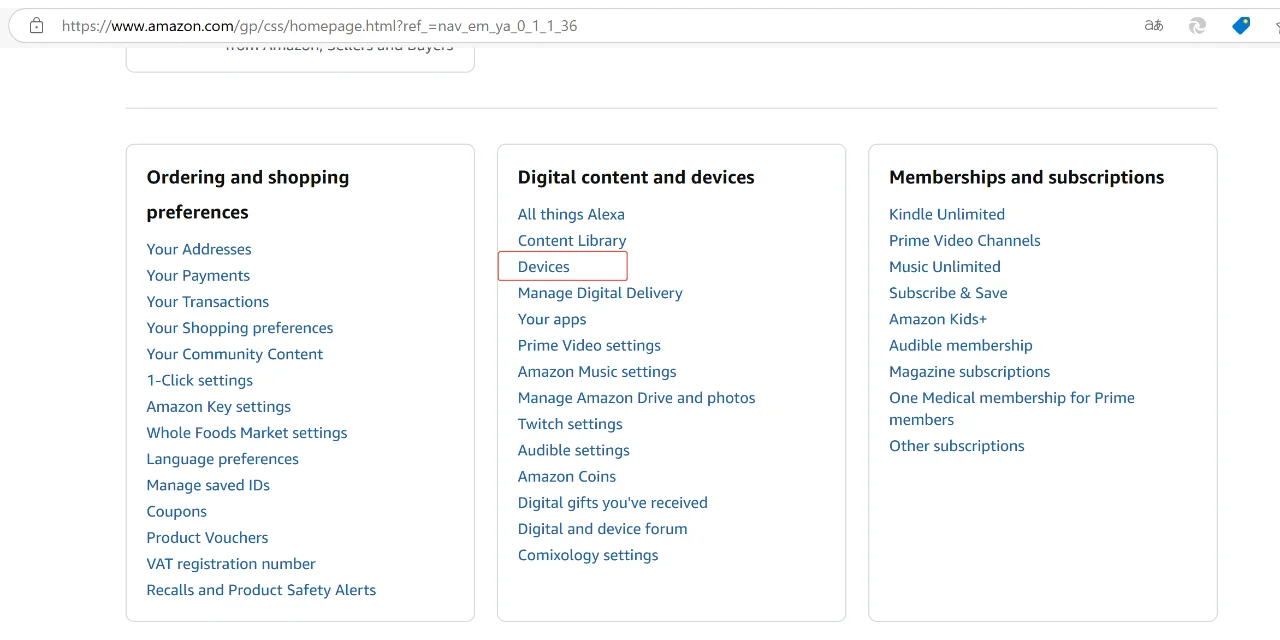This screenshot has width=1280, height=640.
Task: Change Language preferences
Action: click(223, 459)
